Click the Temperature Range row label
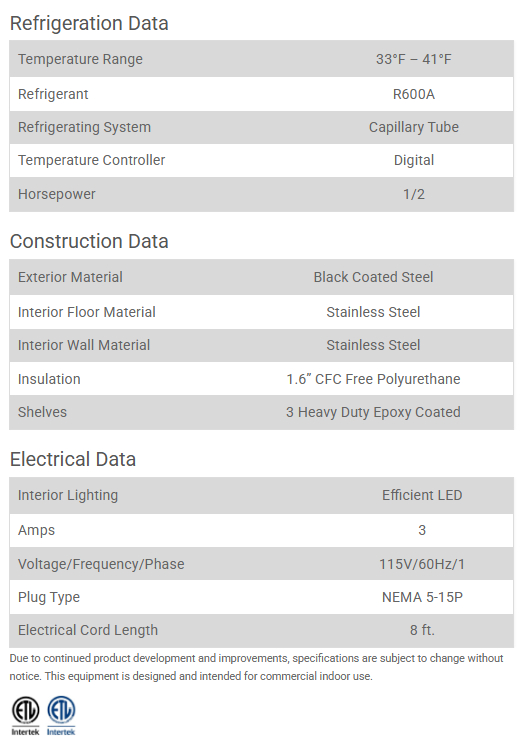The height and width of the screenshot is (752, 529). pyautogui.click(x=81, y=59)
